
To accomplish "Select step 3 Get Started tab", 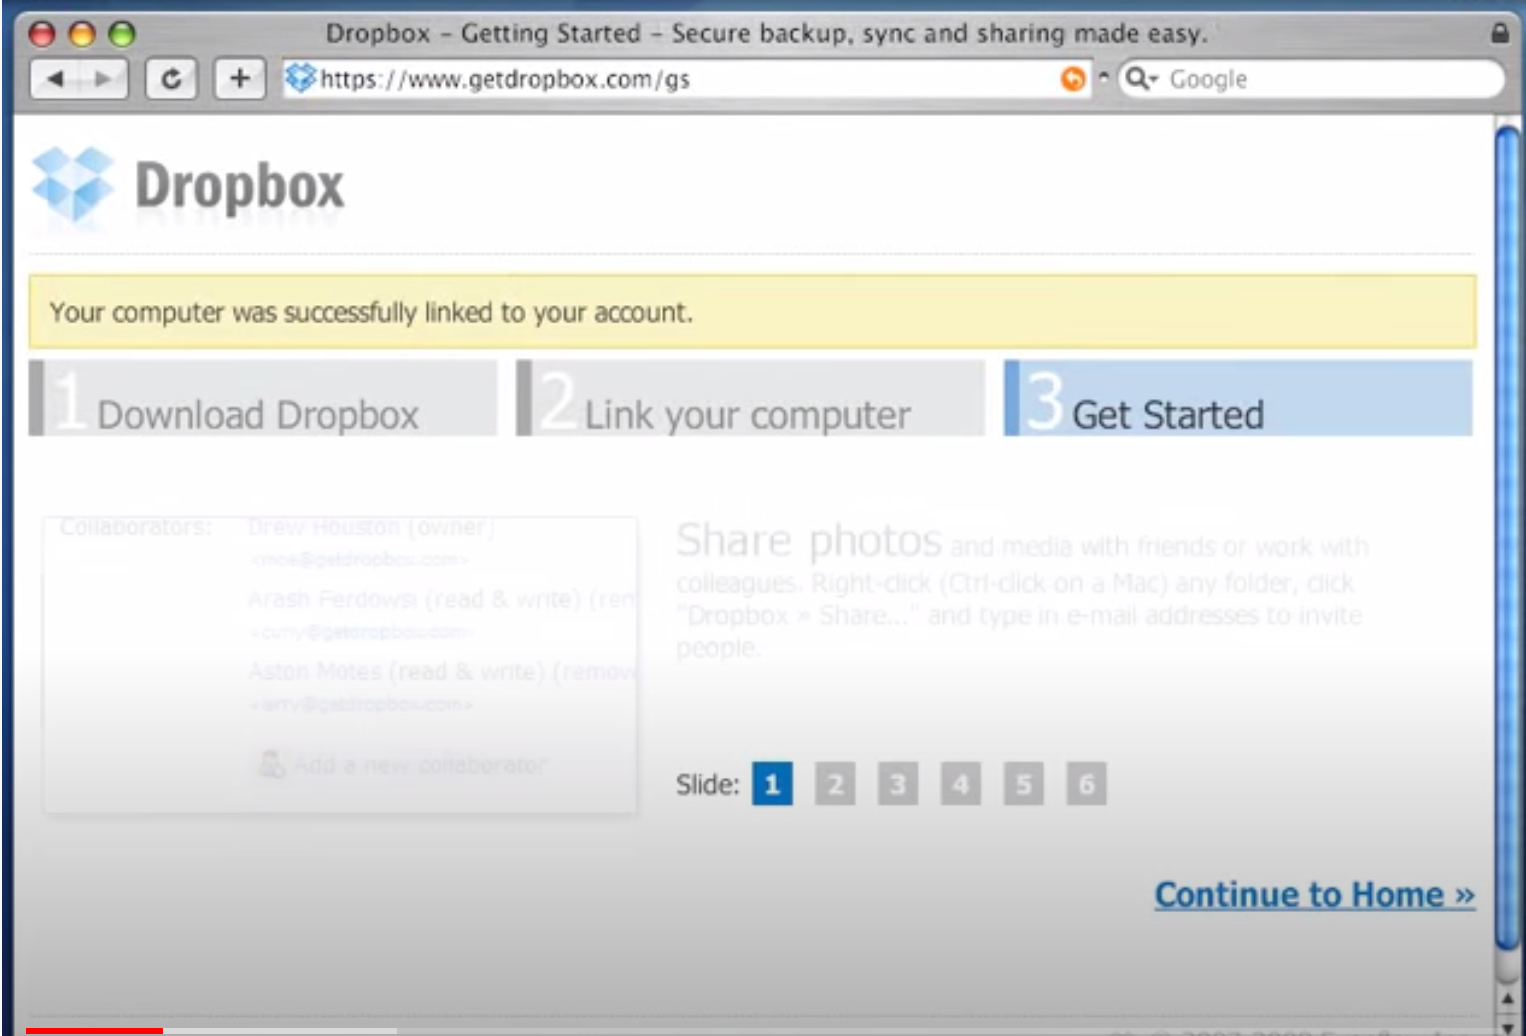I will (1238, 398).
